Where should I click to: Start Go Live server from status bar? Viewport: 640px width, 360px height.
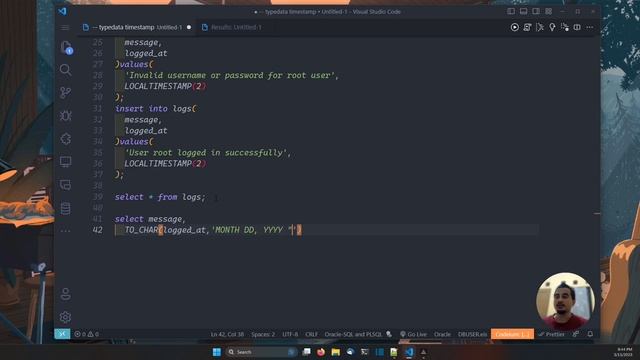(413, 334)
